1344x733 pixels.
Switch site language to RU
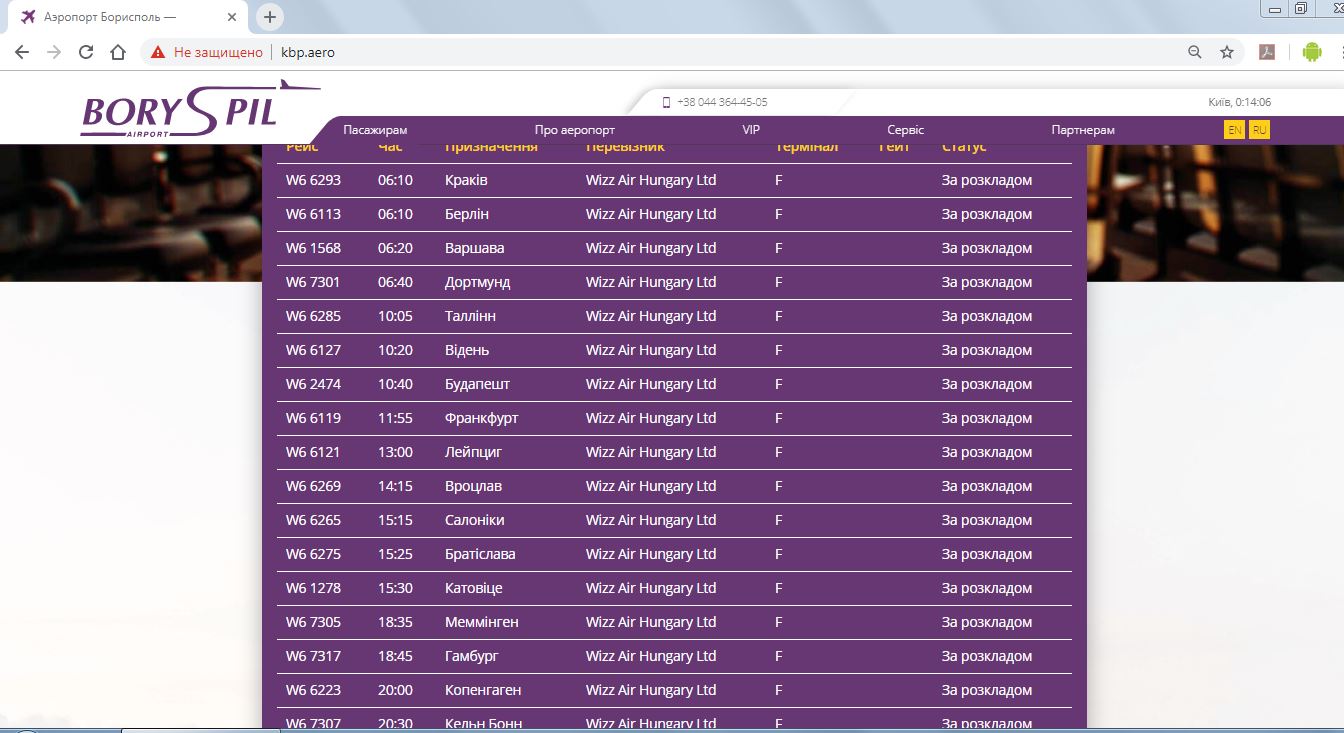tap(1259, 130)
